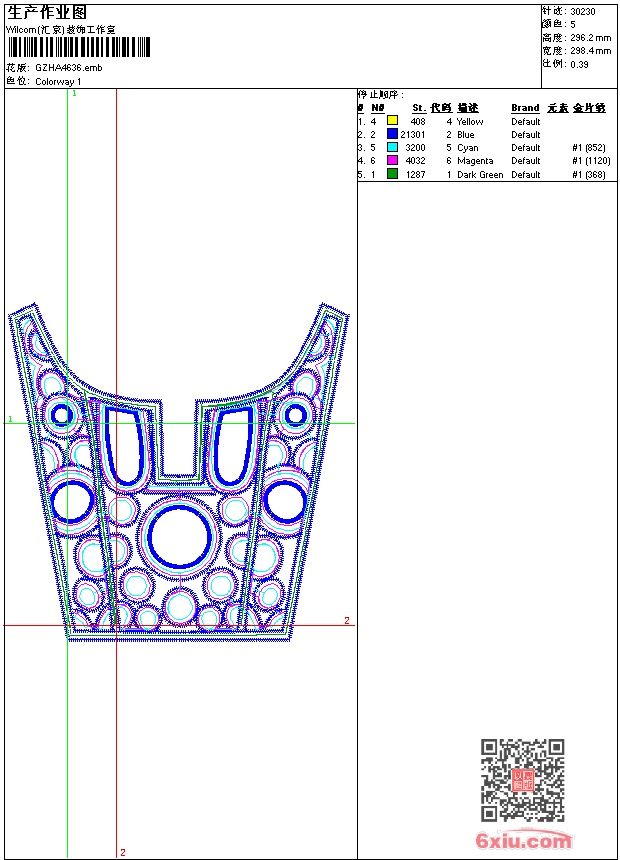Click the large center circle in the design
The height and width of the screenshot is (860, 620).
(x=180, y=537)
